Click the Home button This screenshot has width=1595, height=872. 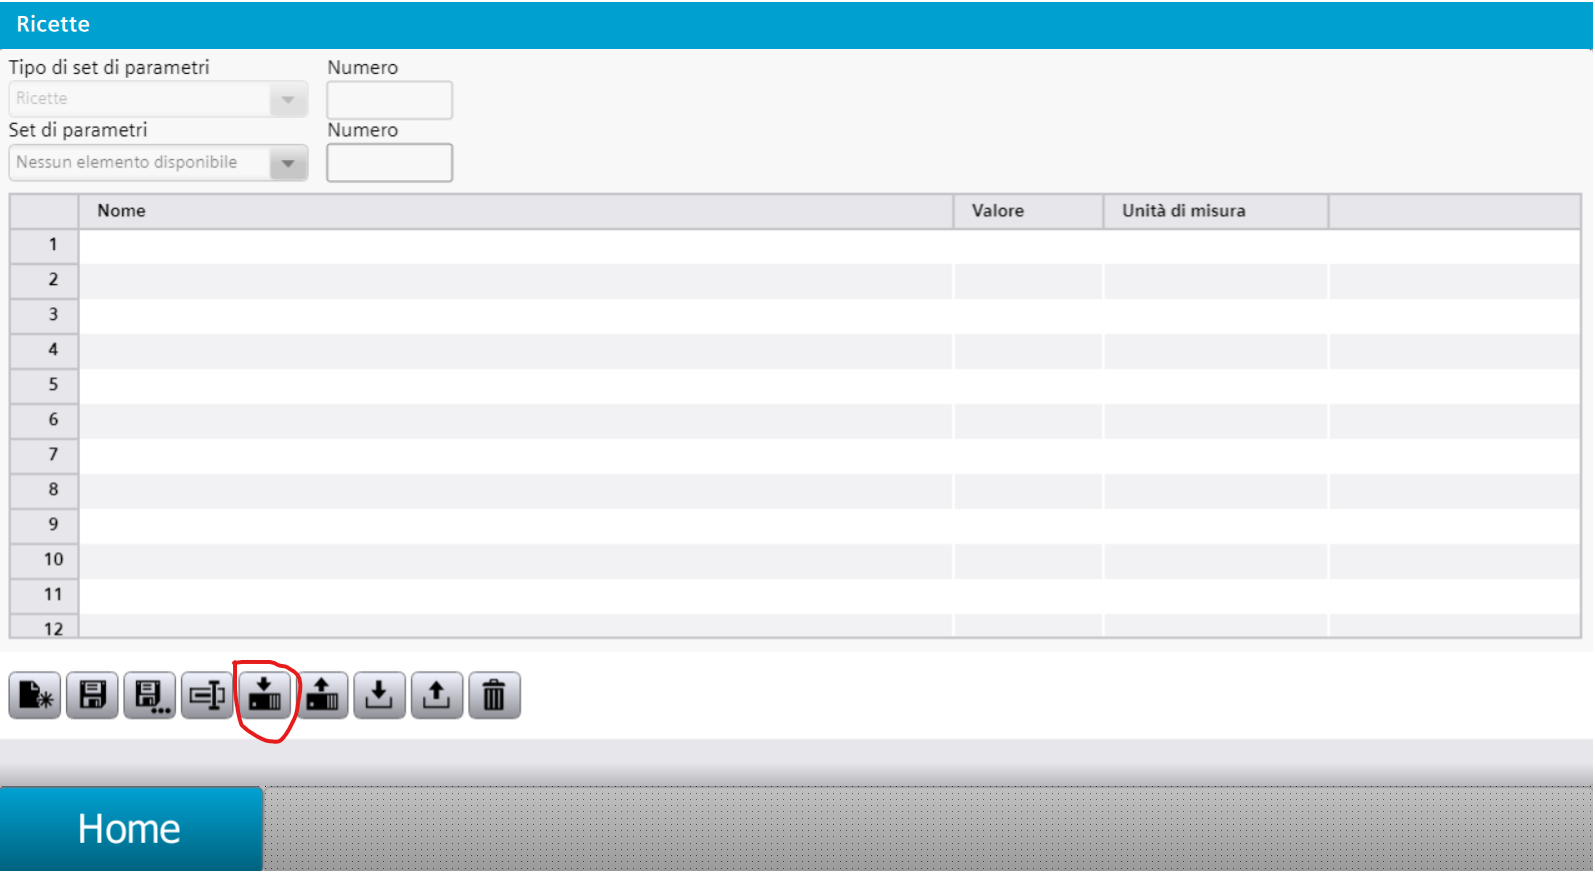[x=131, y=829]
